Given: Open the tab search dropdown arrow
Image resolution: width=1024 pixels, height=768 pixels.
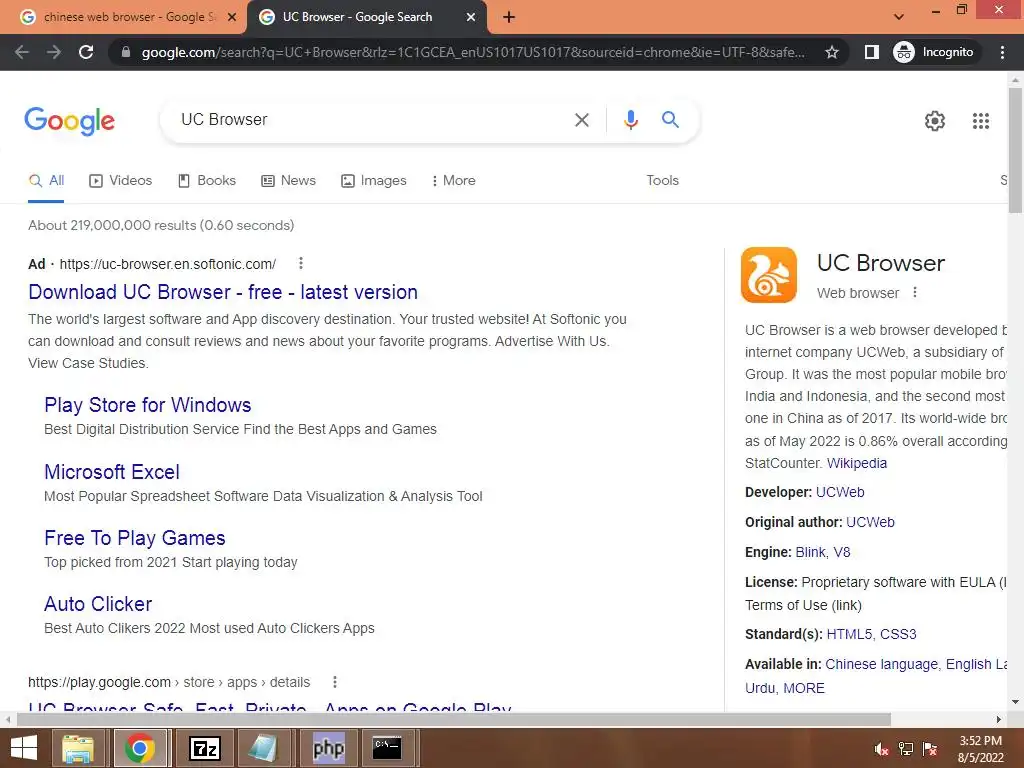Looking at the screenshot, I should [899, 17].
